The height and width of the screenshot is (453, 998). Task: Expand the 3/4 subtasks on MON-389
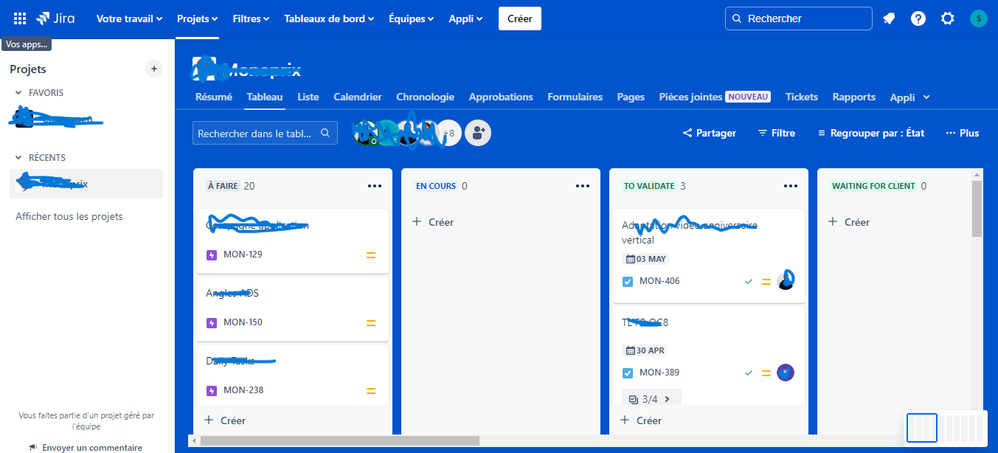tap(651, 400)
